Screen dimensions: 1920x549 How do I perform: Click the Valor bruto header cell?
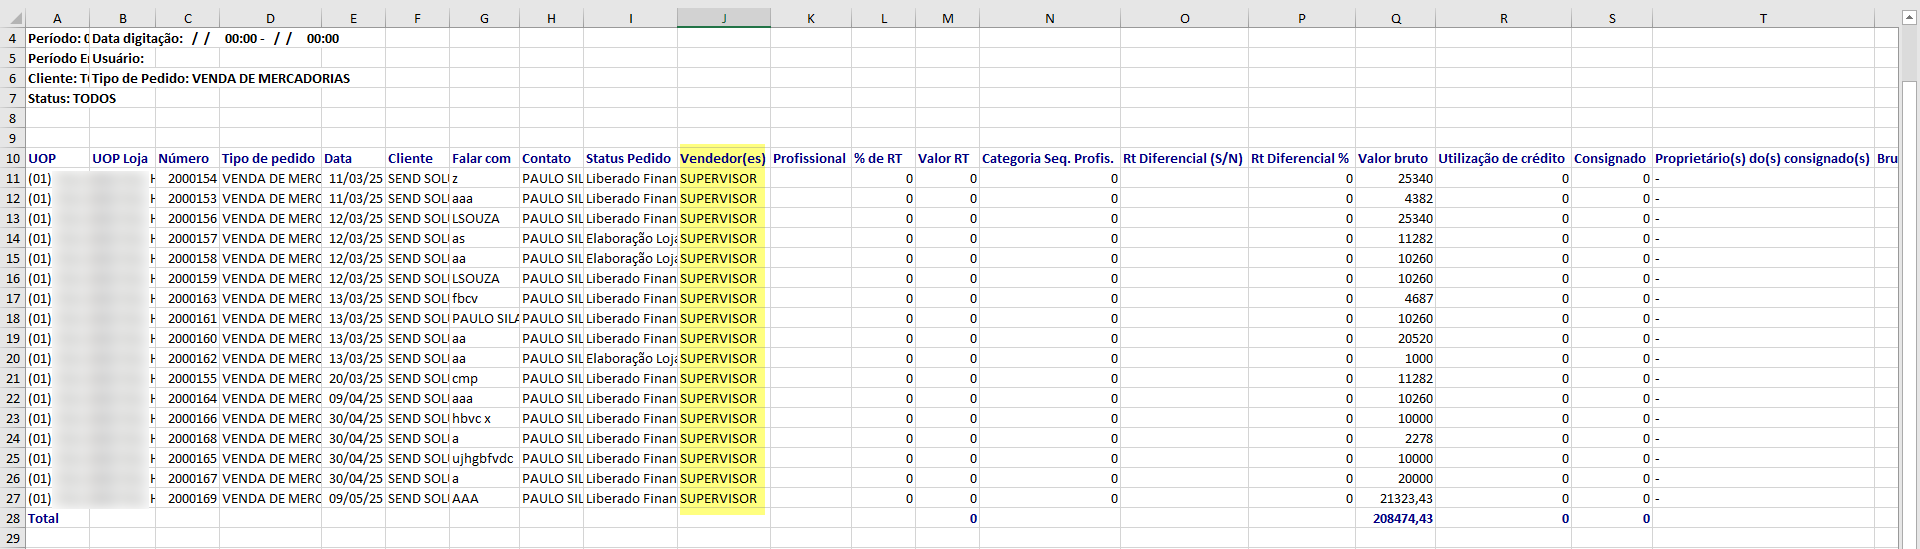[1393, 158]
